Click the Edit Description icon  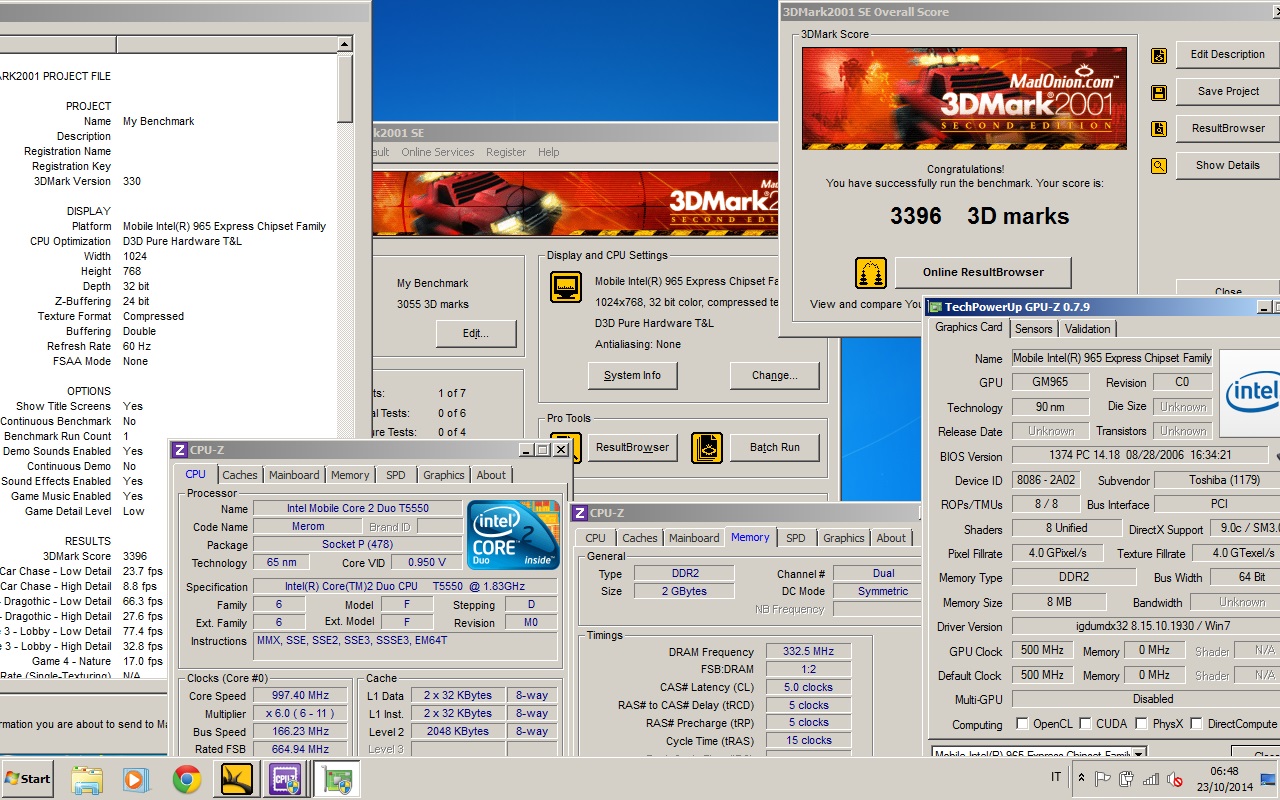(1159, 56)
